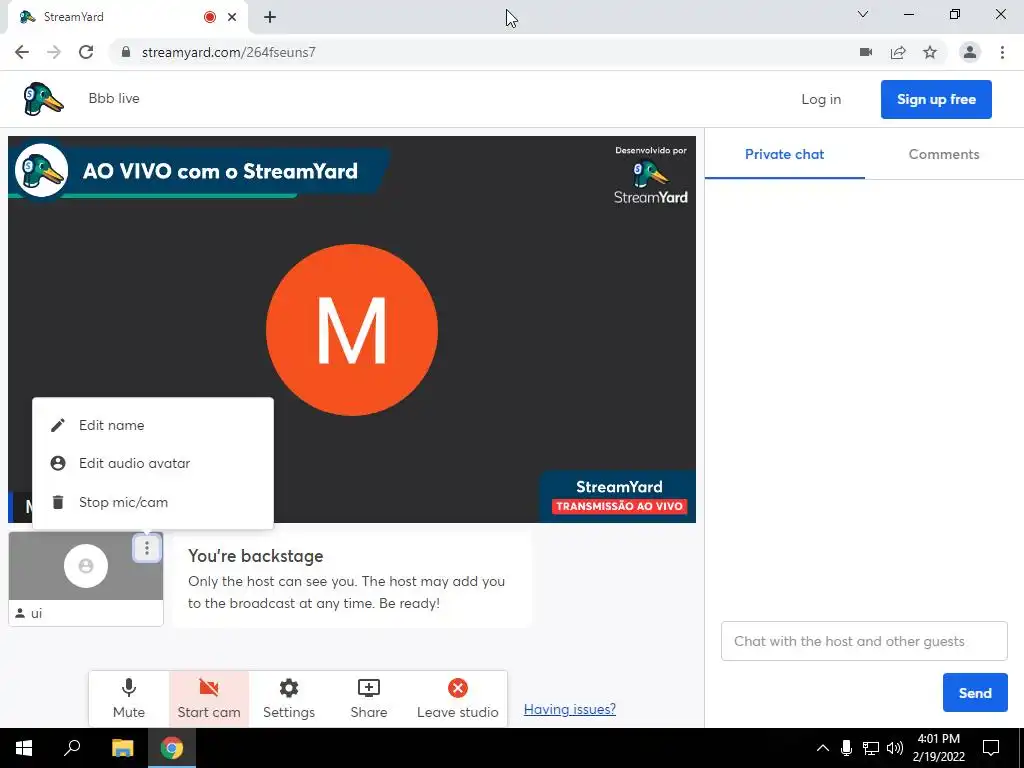The image size is (1024, 768).
Task: Open the Chrome profile avatar
Action: pyautogui.click(x=970, y=52)
